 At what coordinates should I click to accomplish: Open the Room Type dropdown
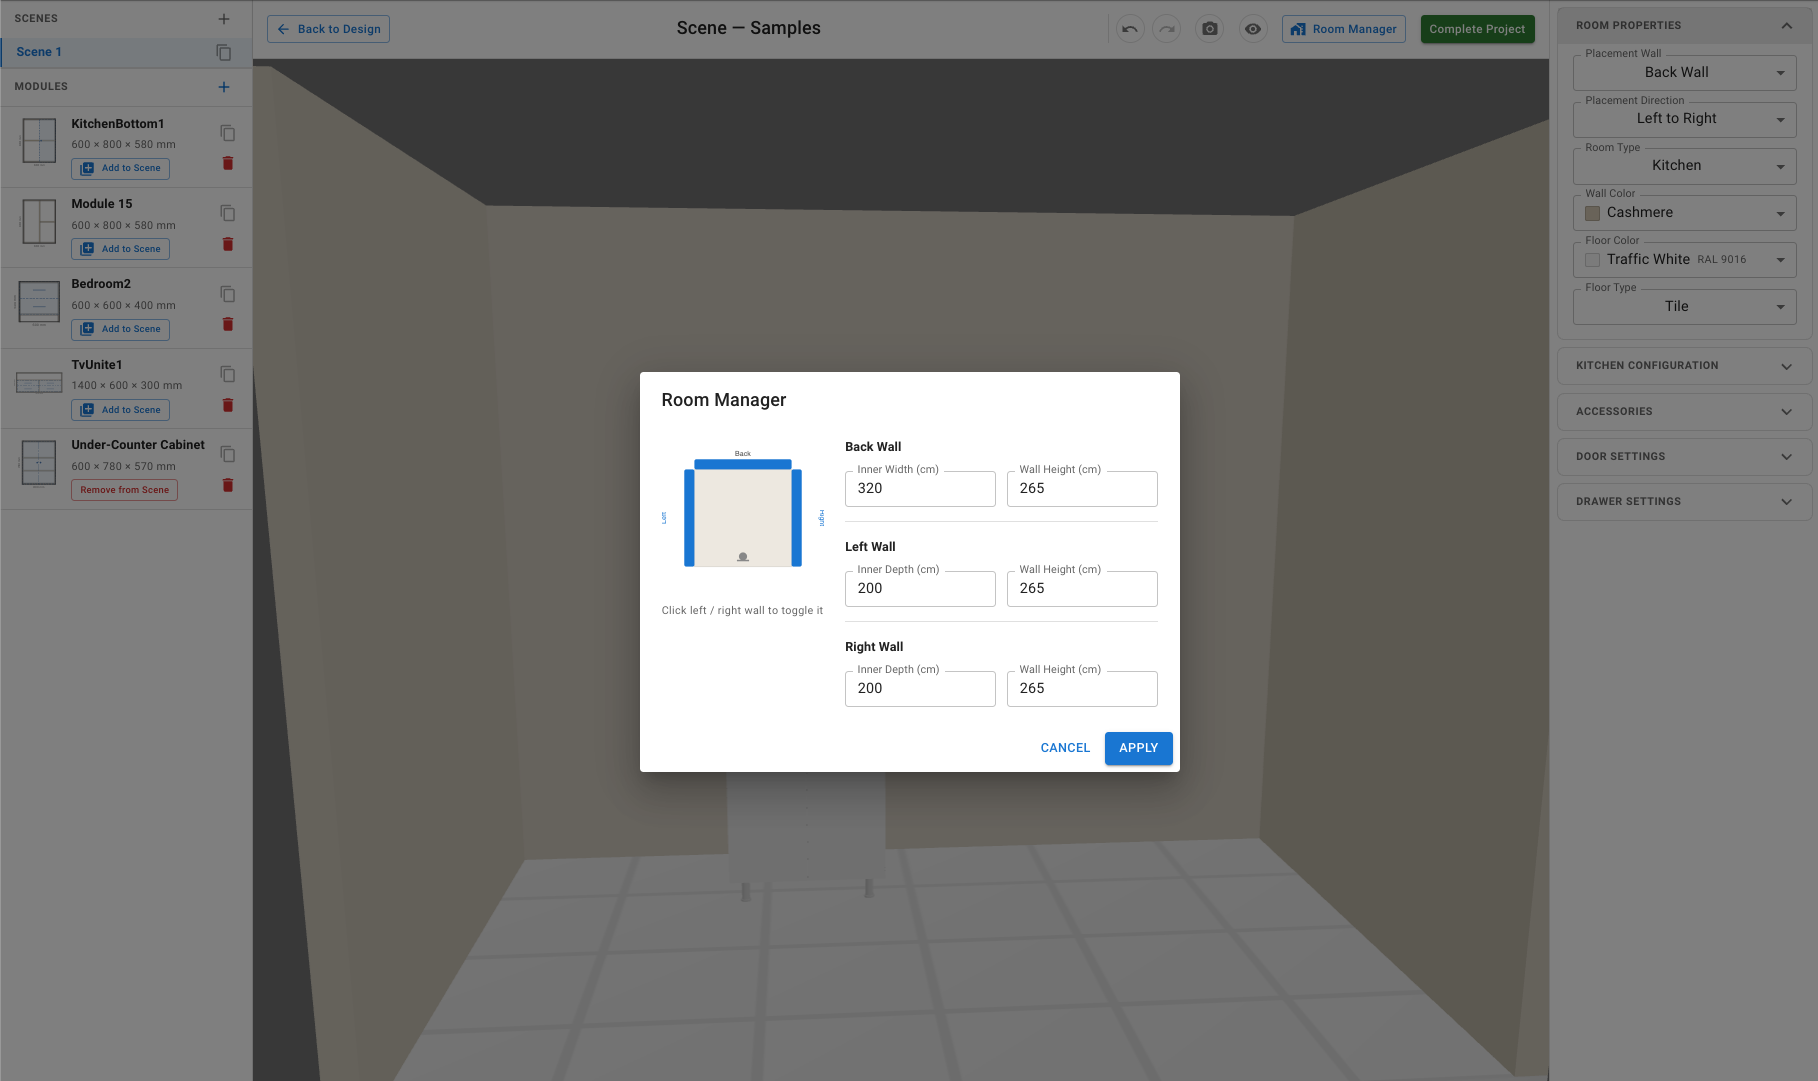click(x=1685, y=166)
